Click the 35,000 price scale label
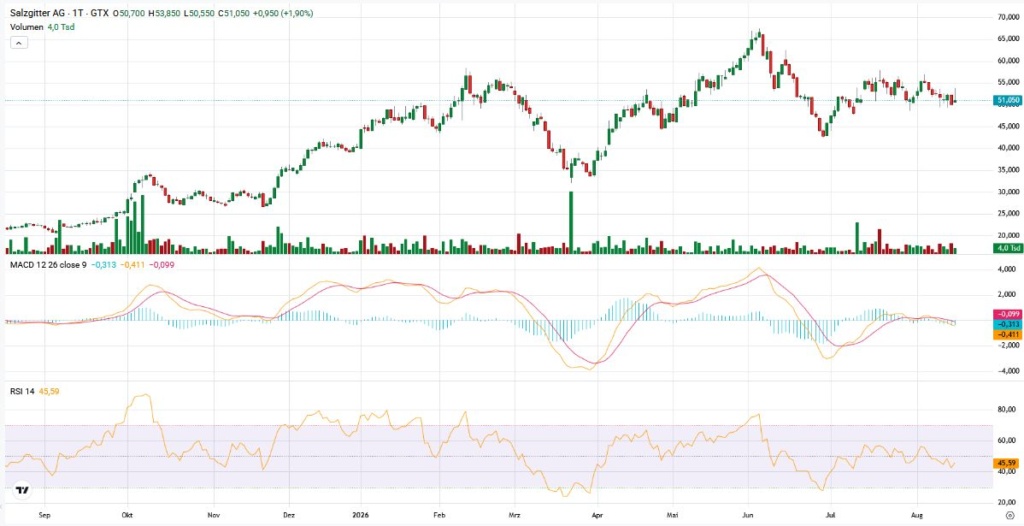This screenshot has width=1024, height=526. coord(1008,171)
